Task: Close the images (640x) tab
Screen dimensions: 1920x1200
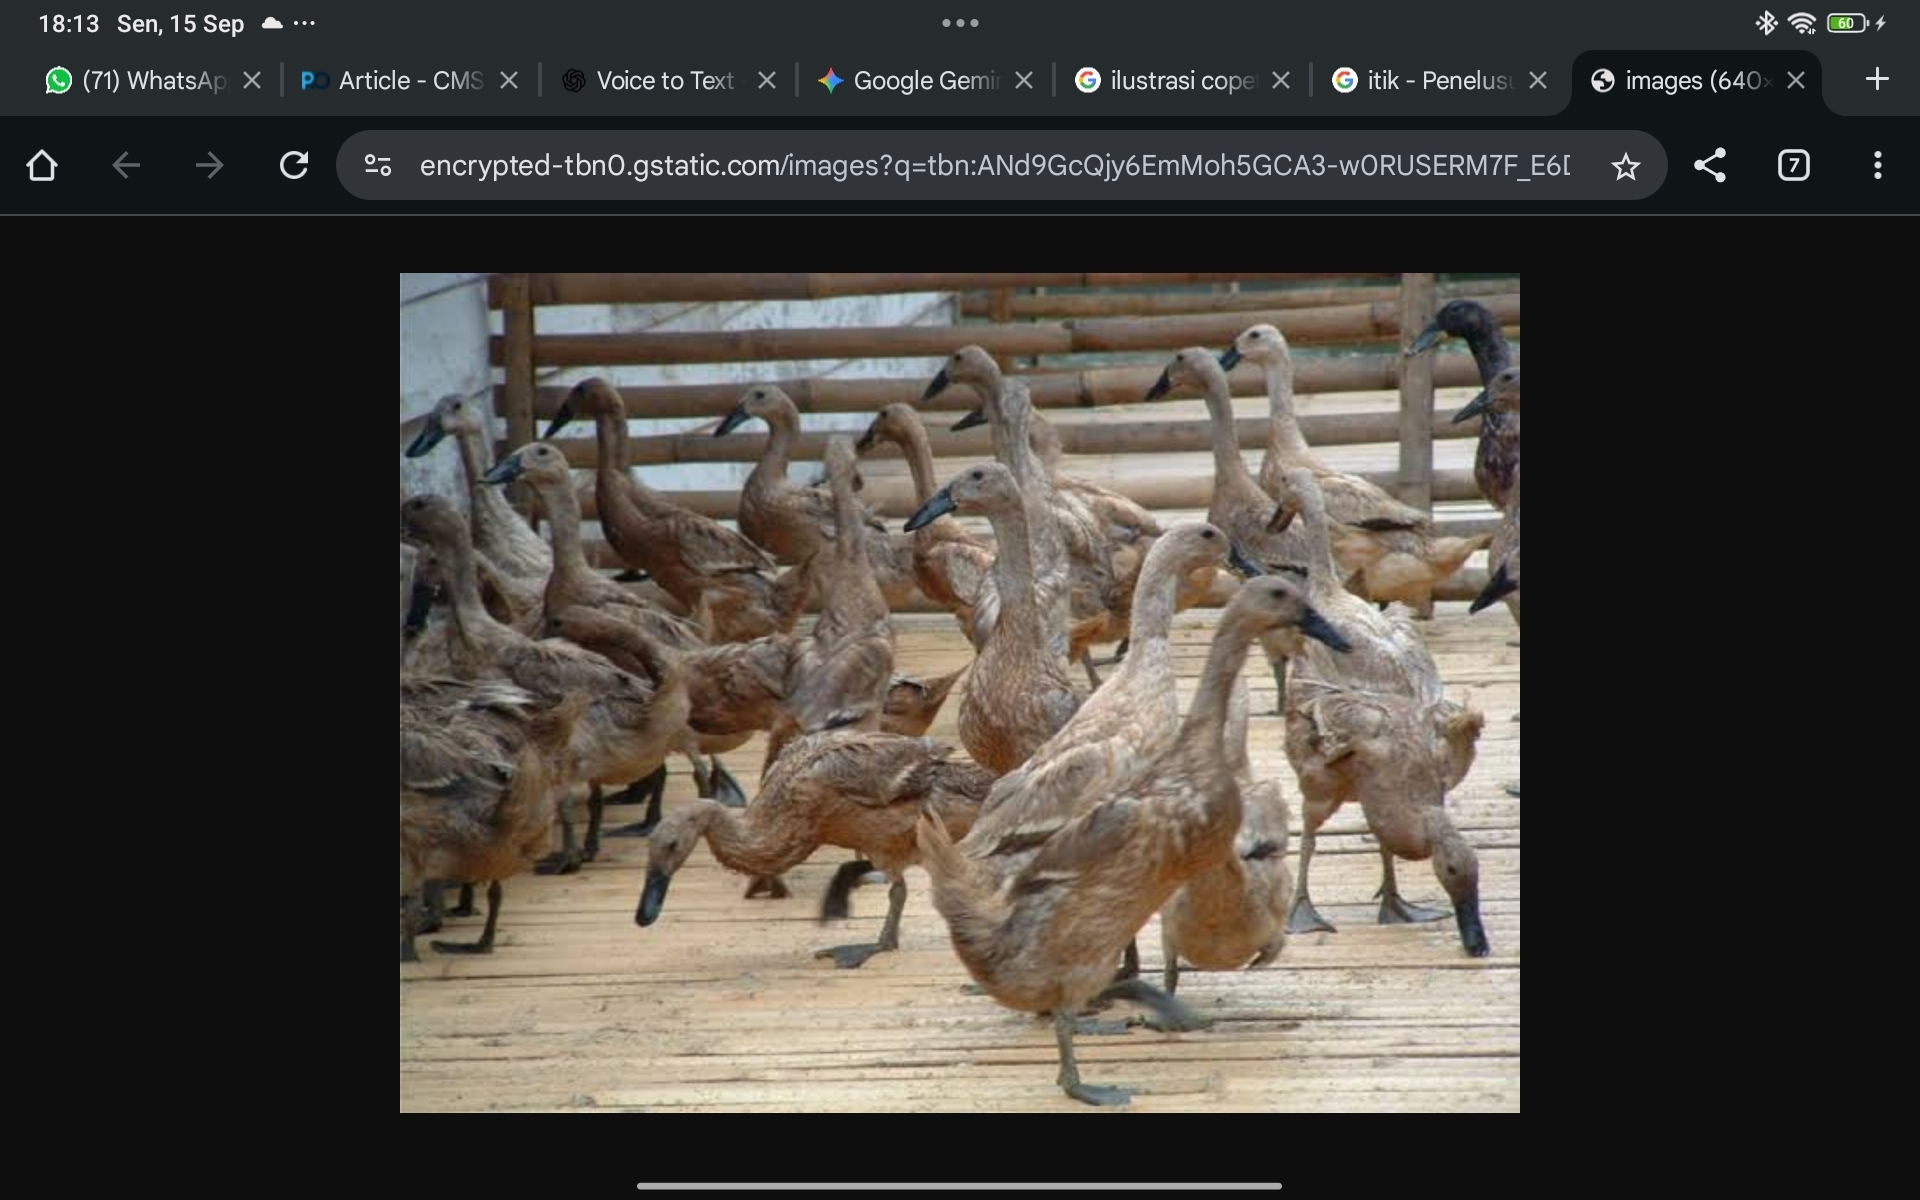Action: pyautogui.click(x=1796, y=81)
